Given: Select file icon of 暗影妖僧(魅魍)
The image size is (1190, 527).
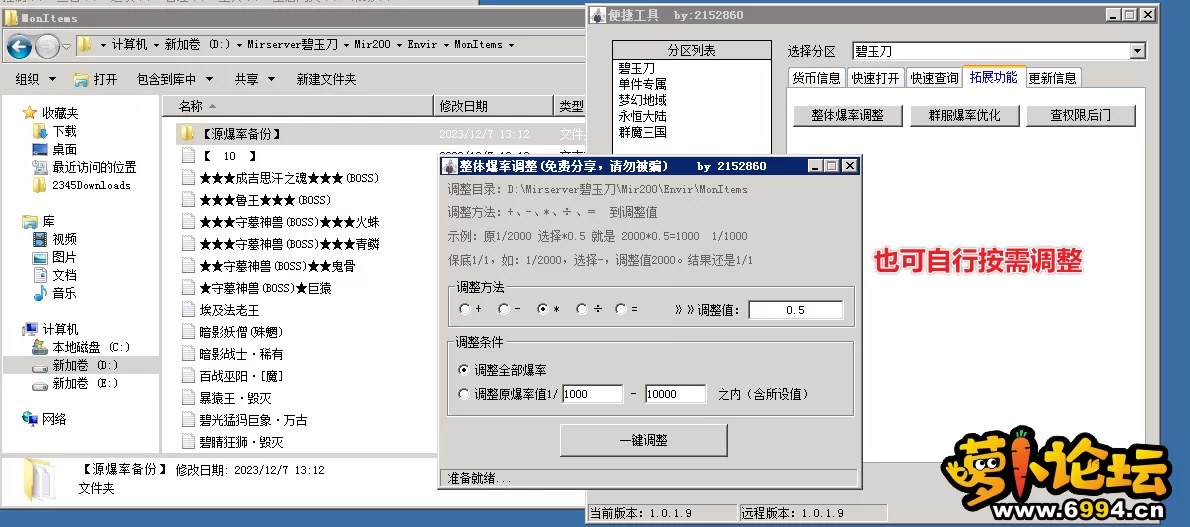Looking at the screenshot, I should (188, 332).
